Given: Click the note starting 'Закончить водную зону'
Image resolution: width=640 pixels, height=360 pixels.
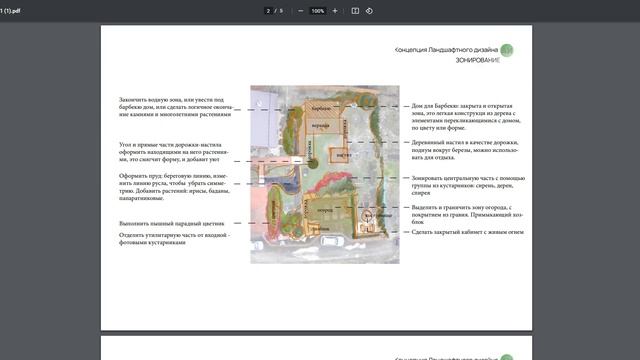Looking at the screenshot, I should (x=176, y=107).
